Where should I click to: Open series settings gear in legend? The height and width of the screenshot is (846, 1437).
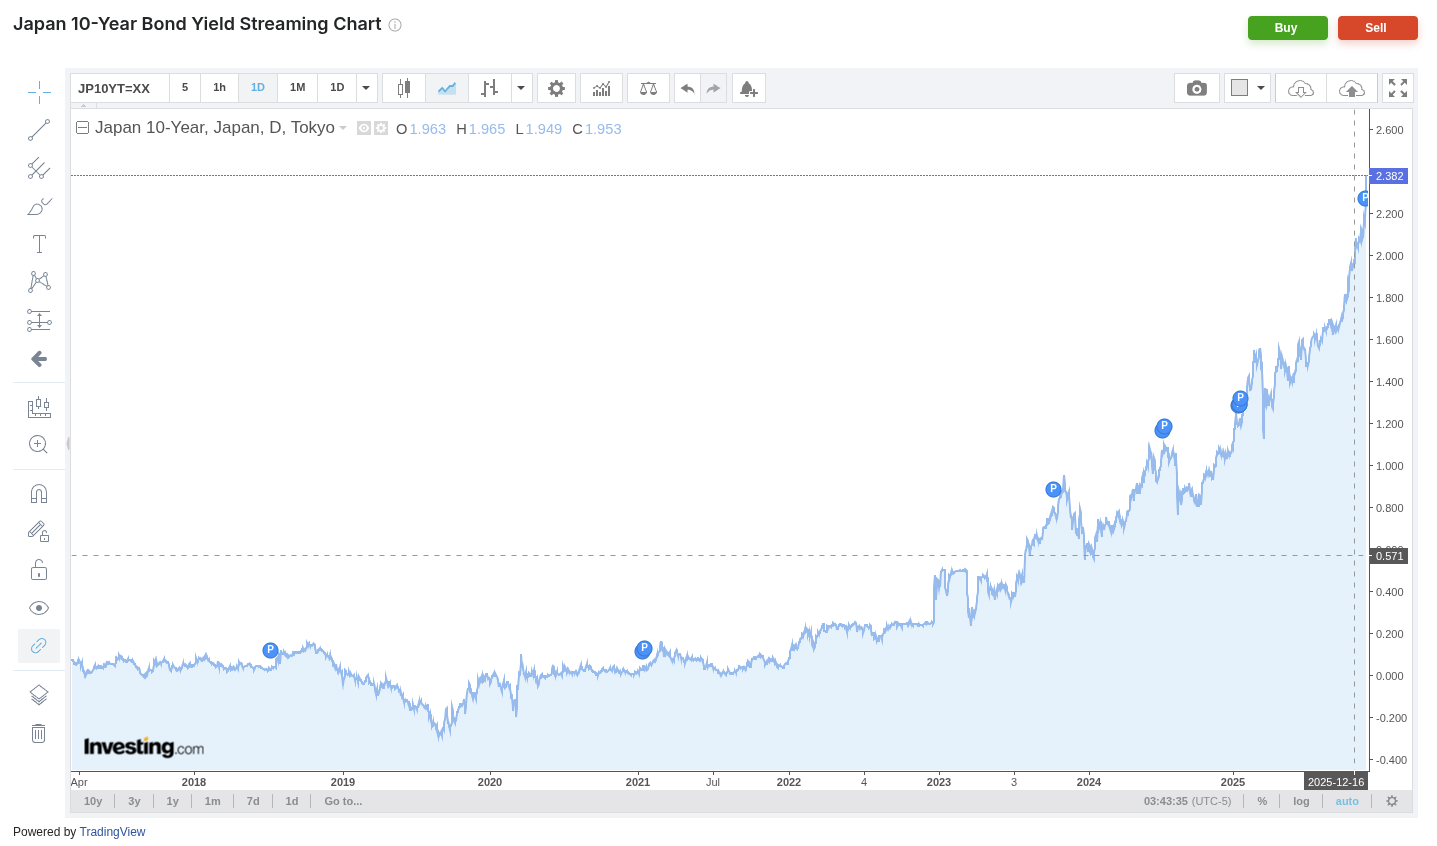pos(381,128)
